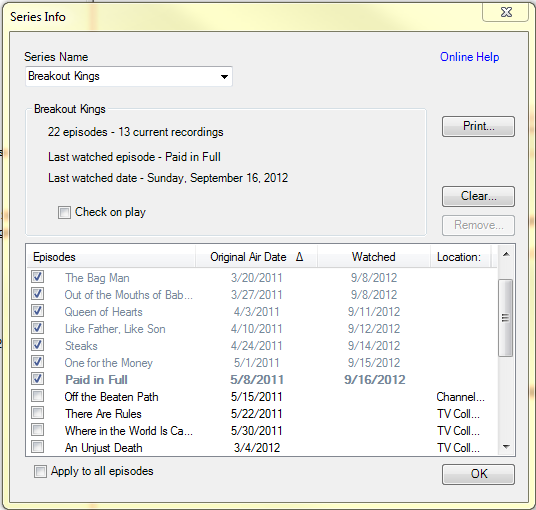Viewport: 536px width, 510px height.
Task: Click the scroll up arrow in episode list
Action: click(506, 254)
